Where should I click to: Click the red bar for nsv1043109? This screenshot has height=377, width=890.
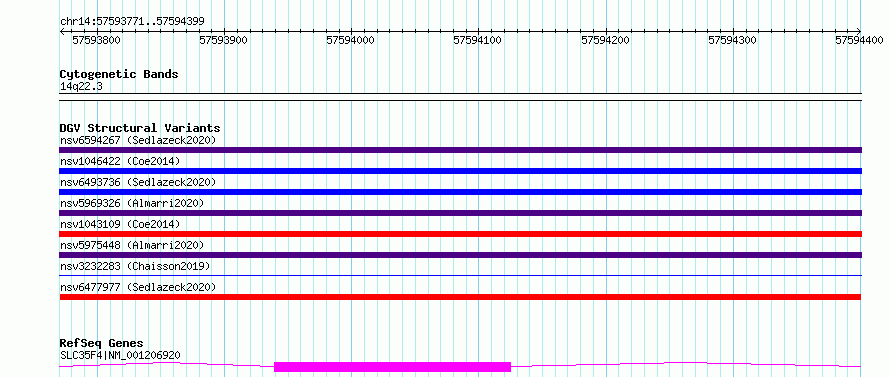[460, 234]
